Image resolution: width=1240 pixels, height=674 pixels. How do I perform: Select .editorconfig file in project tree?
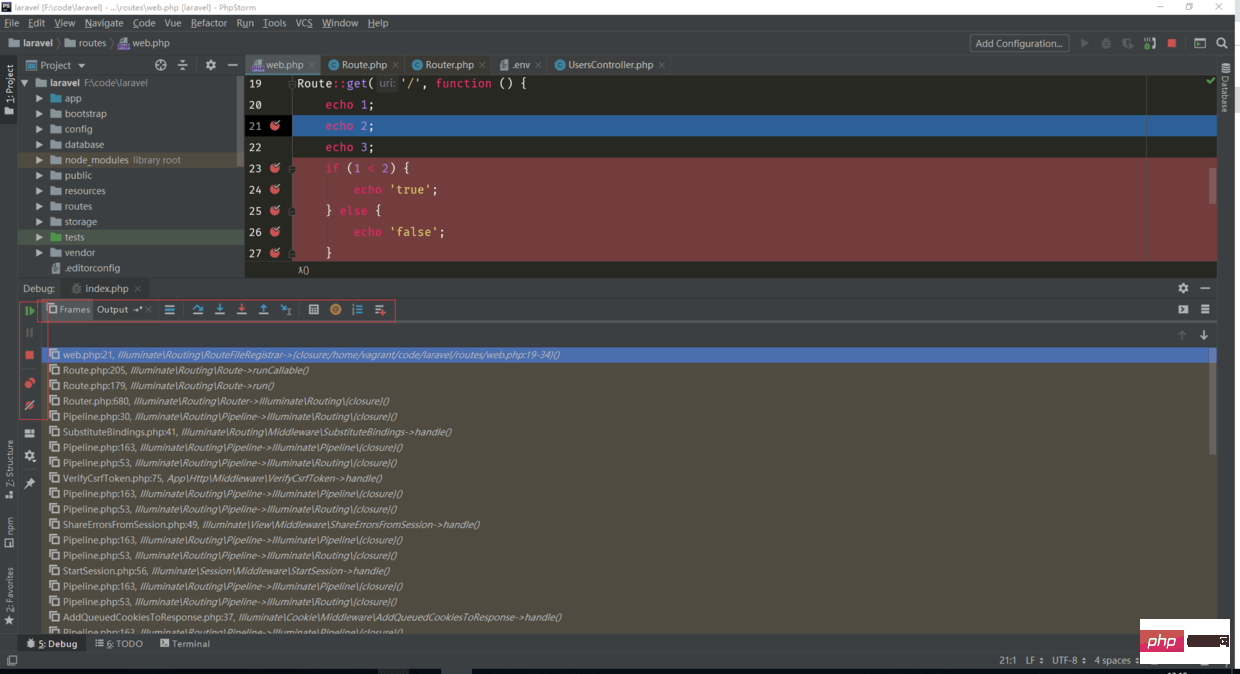[x=85, y=268]
